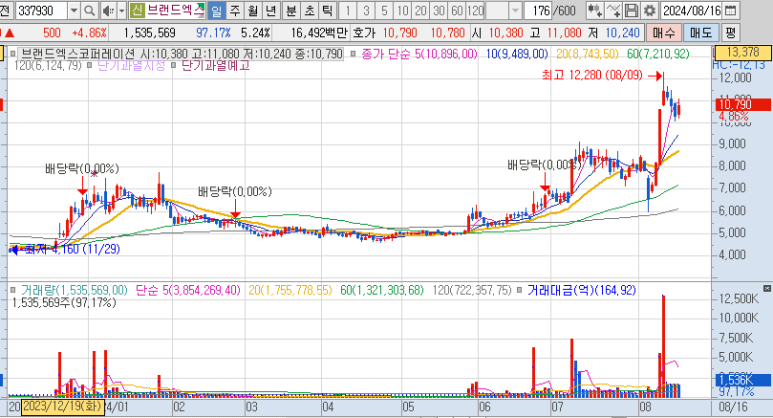Viewport: 773px width, 418px height.
Task: Click the 매수 buy button
Action: coord(664,33)
